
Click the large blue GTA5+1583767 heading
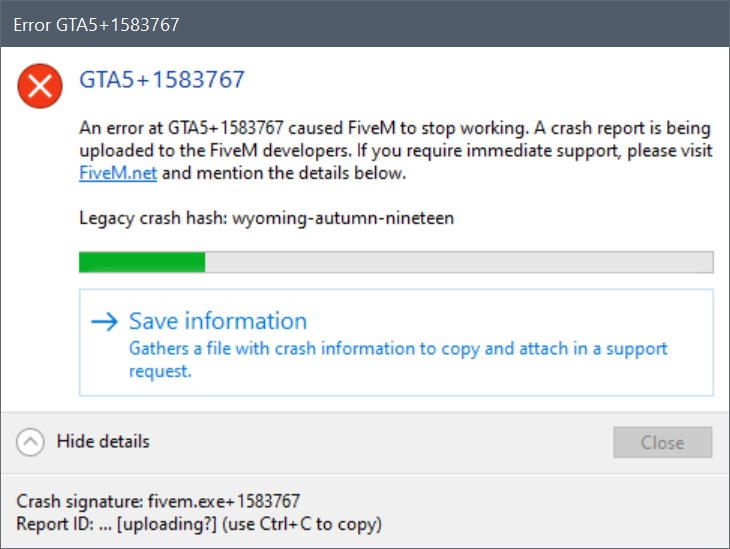tap(162, 80)
